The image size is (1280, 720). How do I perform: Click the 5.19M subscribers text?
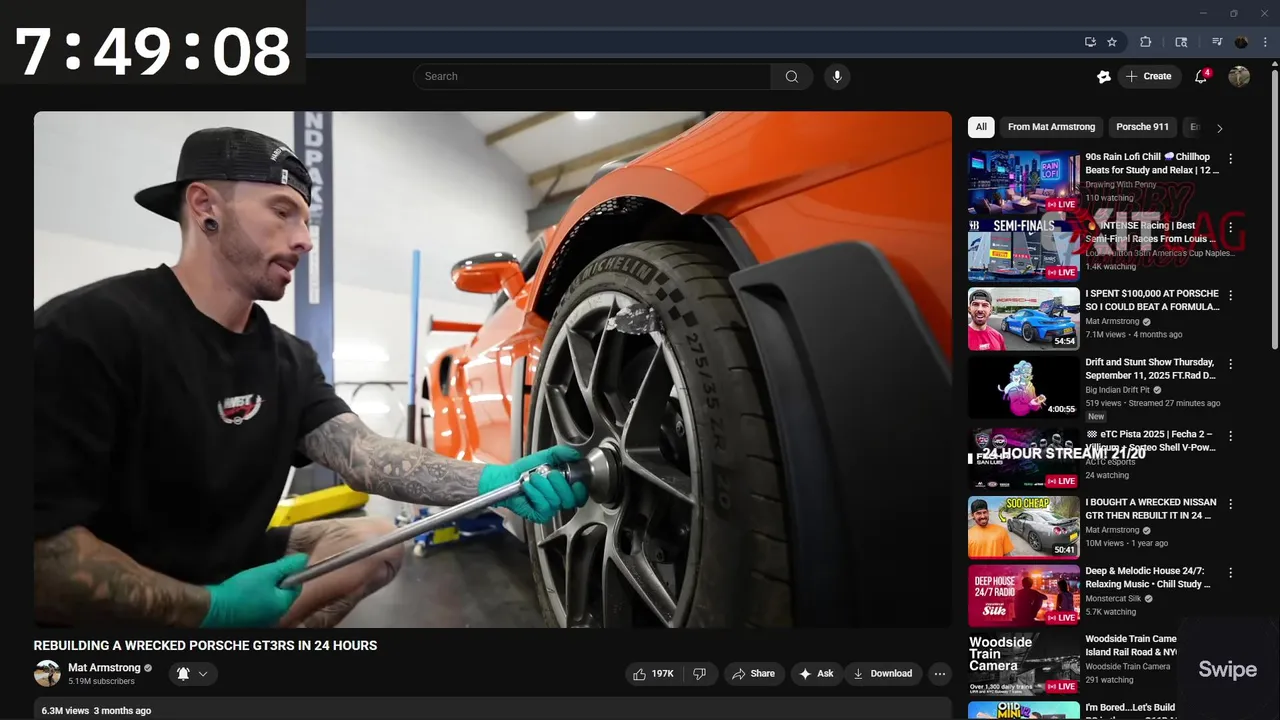coord(101,682)
